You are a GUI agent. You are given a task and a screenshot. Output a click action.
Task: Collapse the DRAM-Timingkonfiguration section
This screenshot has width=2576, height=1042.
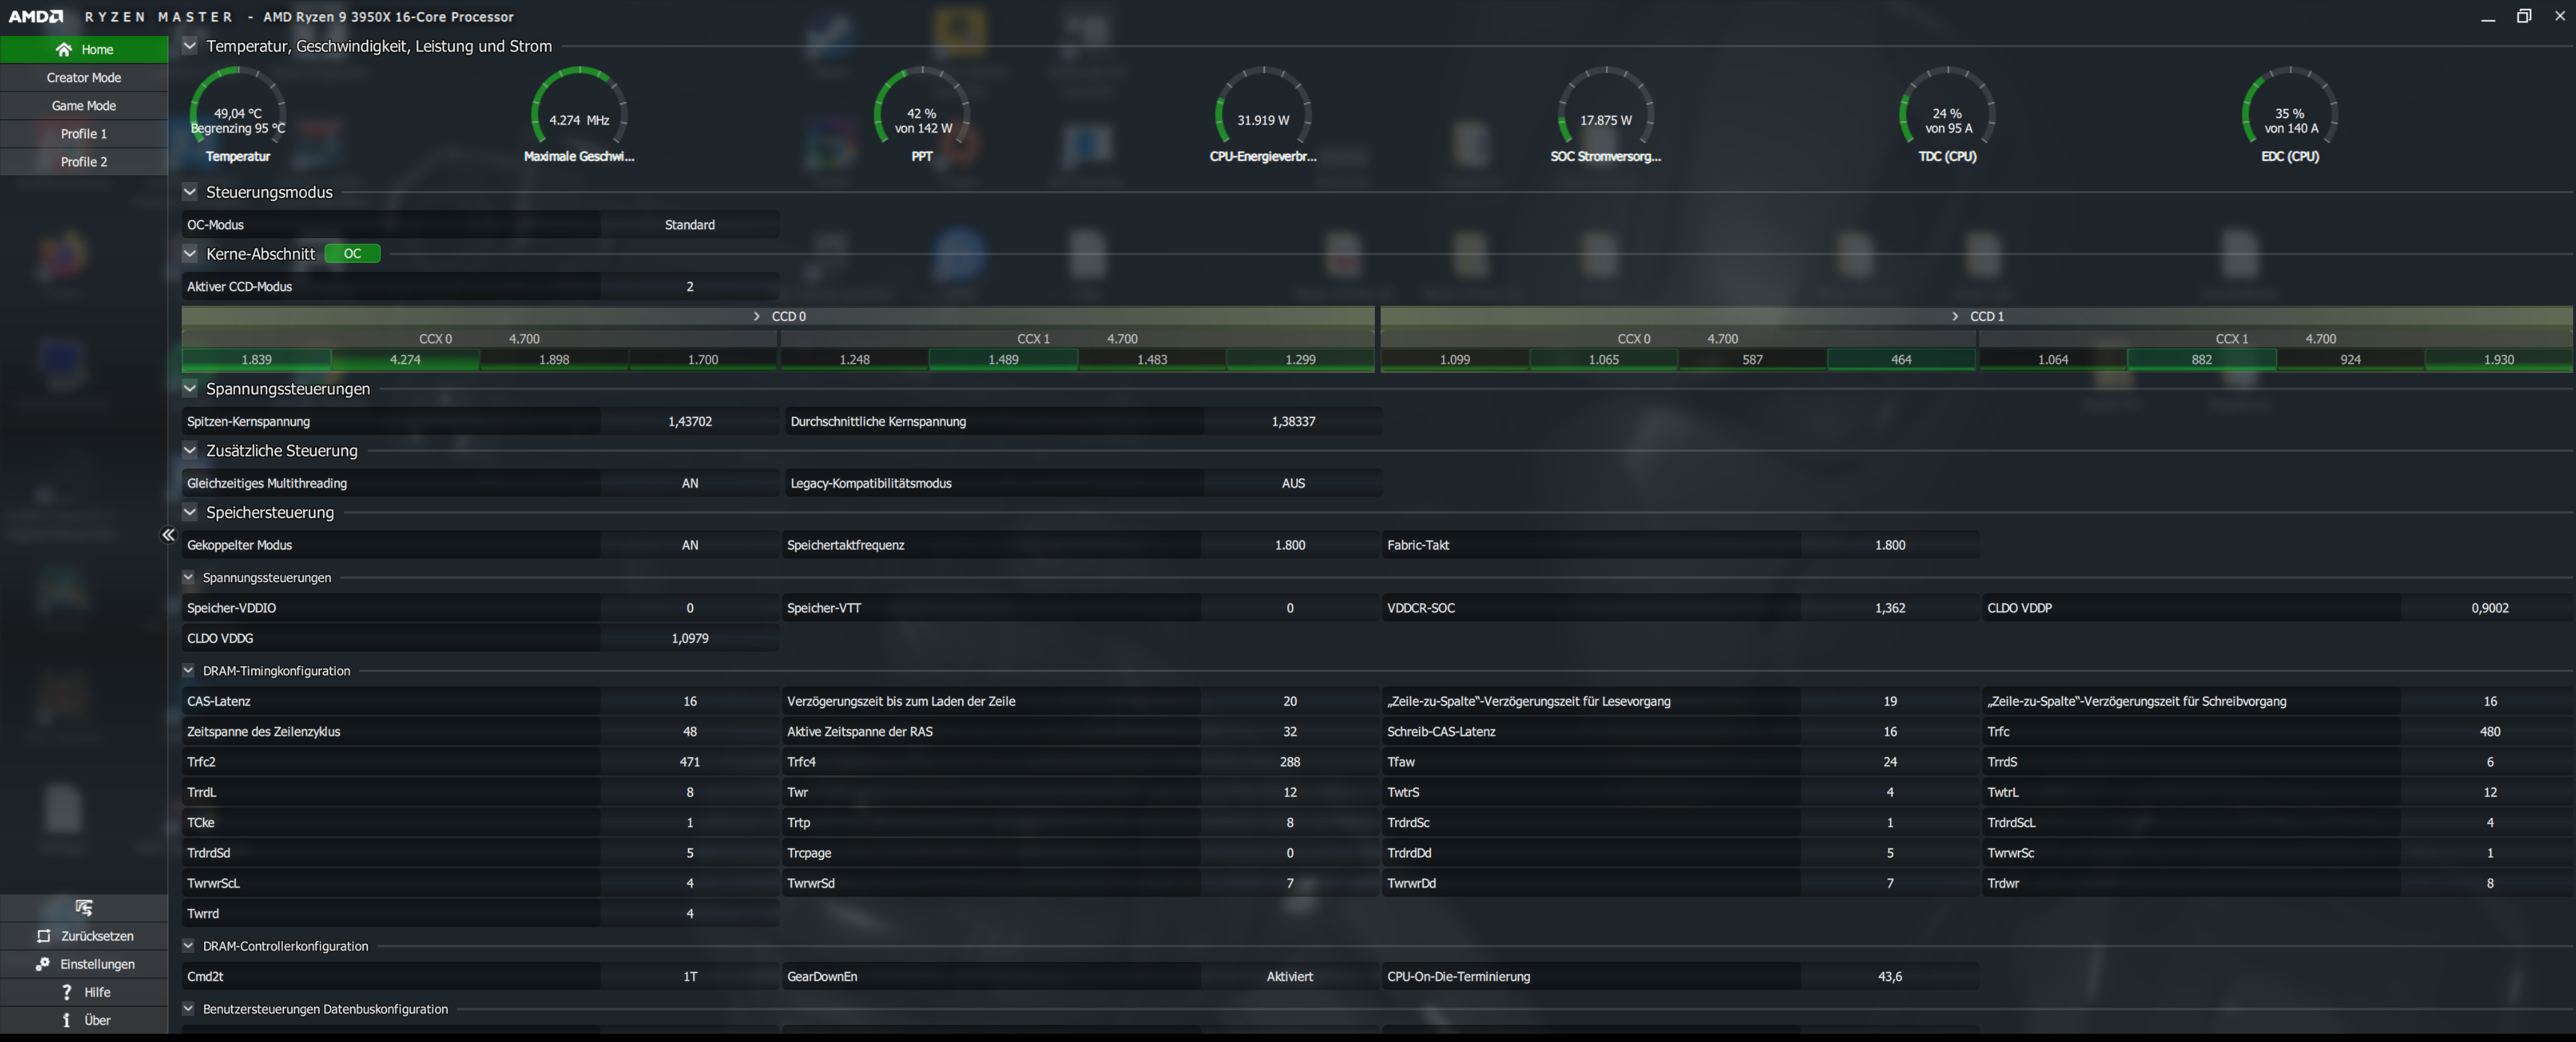[188, 671]
